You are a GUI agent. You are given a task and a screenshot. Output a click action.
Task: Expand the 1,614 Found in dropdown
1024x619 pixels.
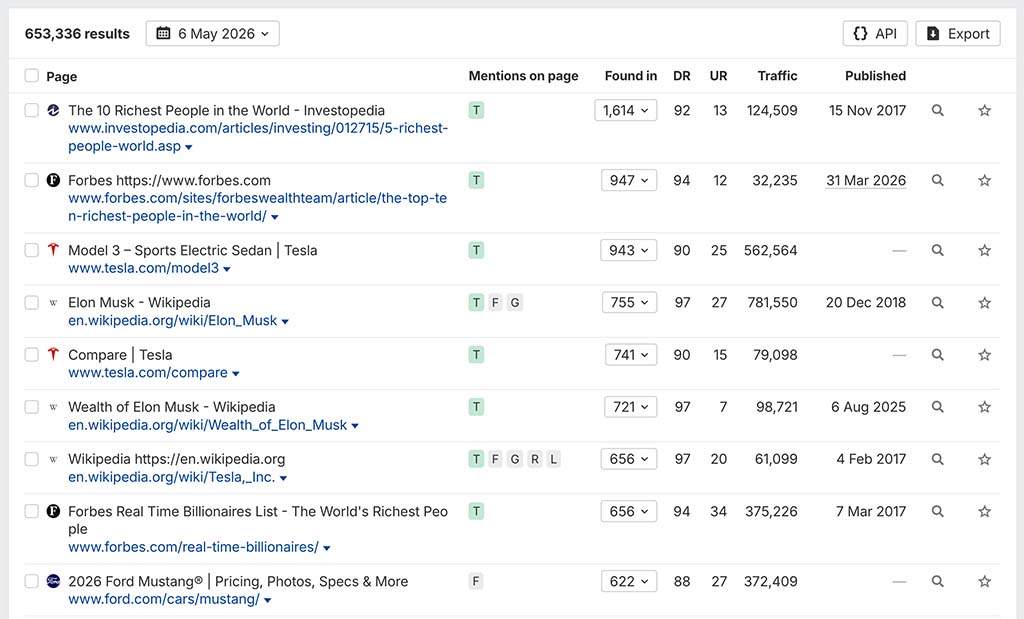(x=626, y=110)
